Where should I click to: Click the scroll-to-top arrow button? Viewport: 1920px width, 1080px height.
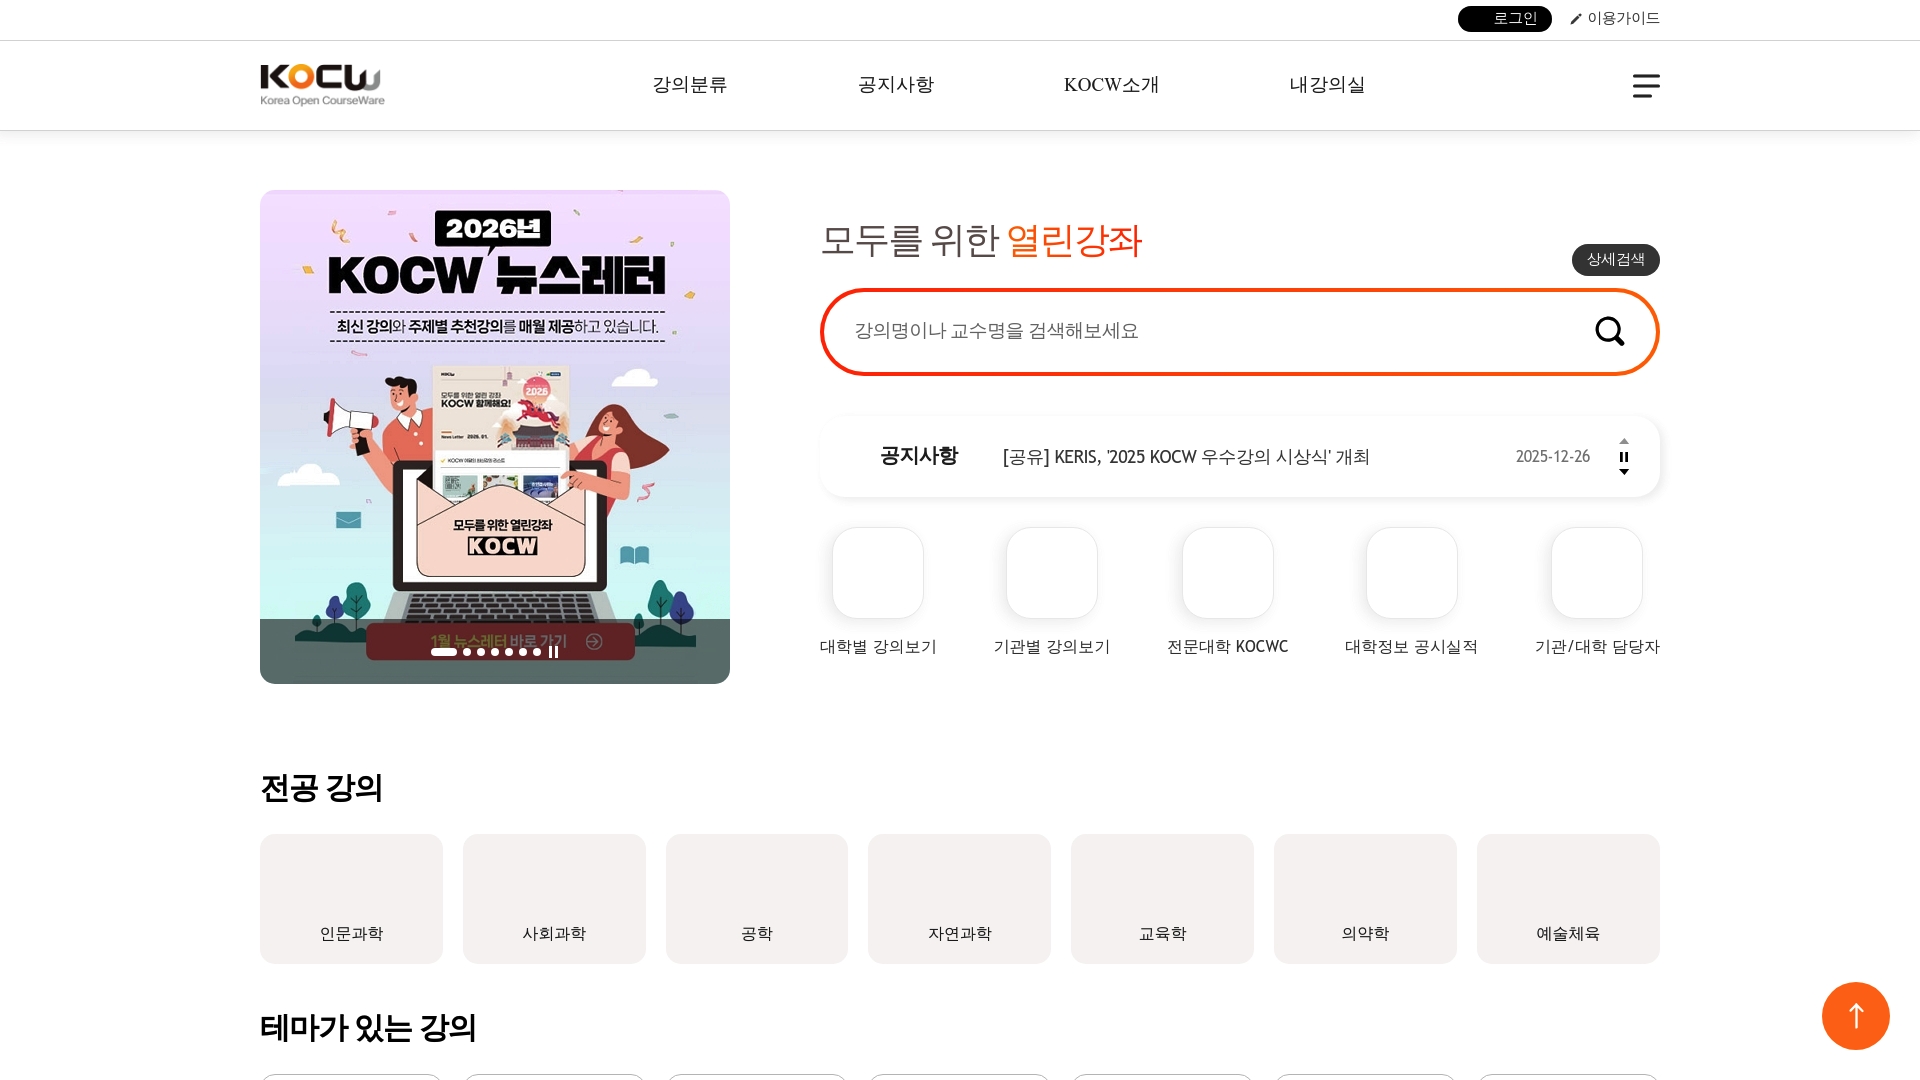click(x=1856, y=1016)
